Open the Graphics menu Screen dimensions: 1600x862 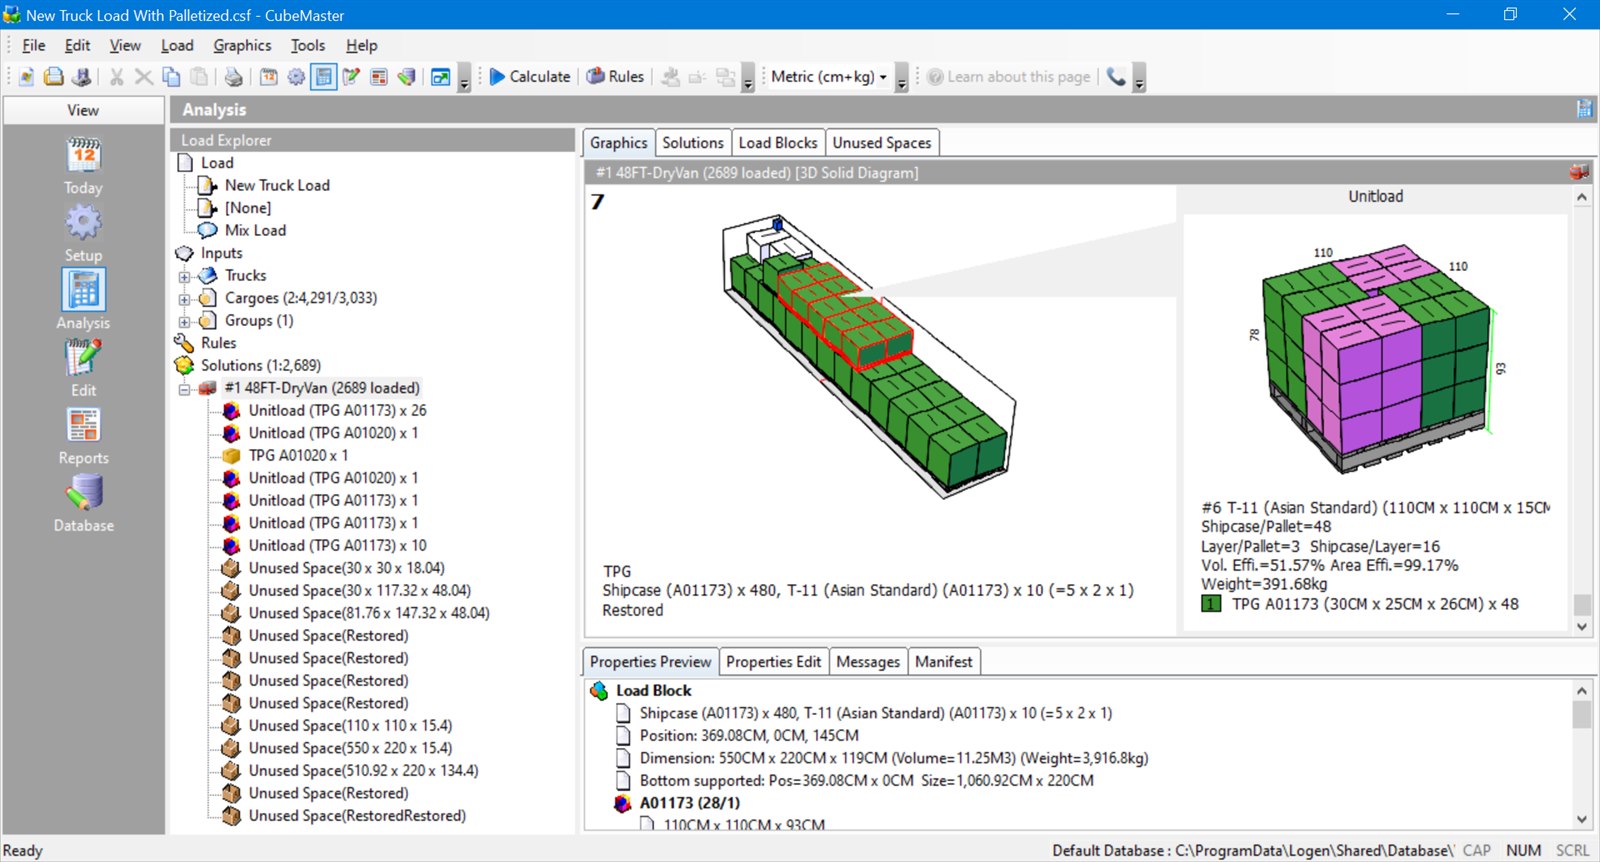(242, 46)
